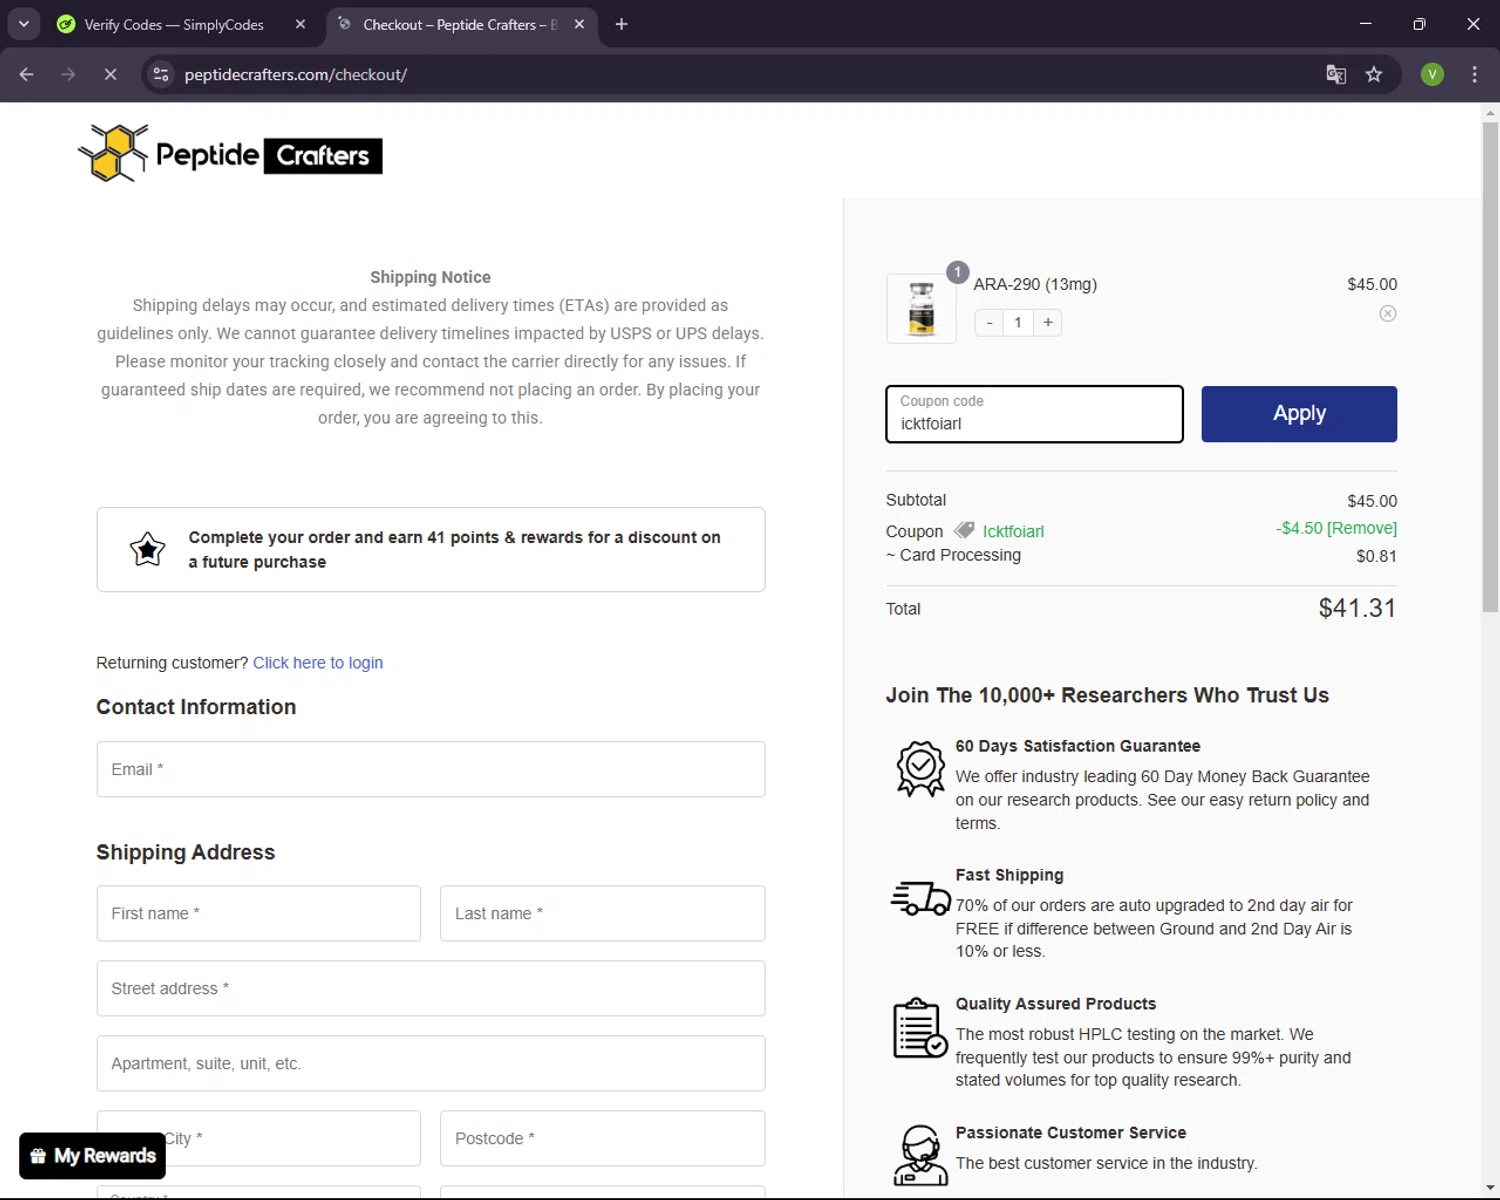
Task: Apply the coupon code
Action: 1299,414
